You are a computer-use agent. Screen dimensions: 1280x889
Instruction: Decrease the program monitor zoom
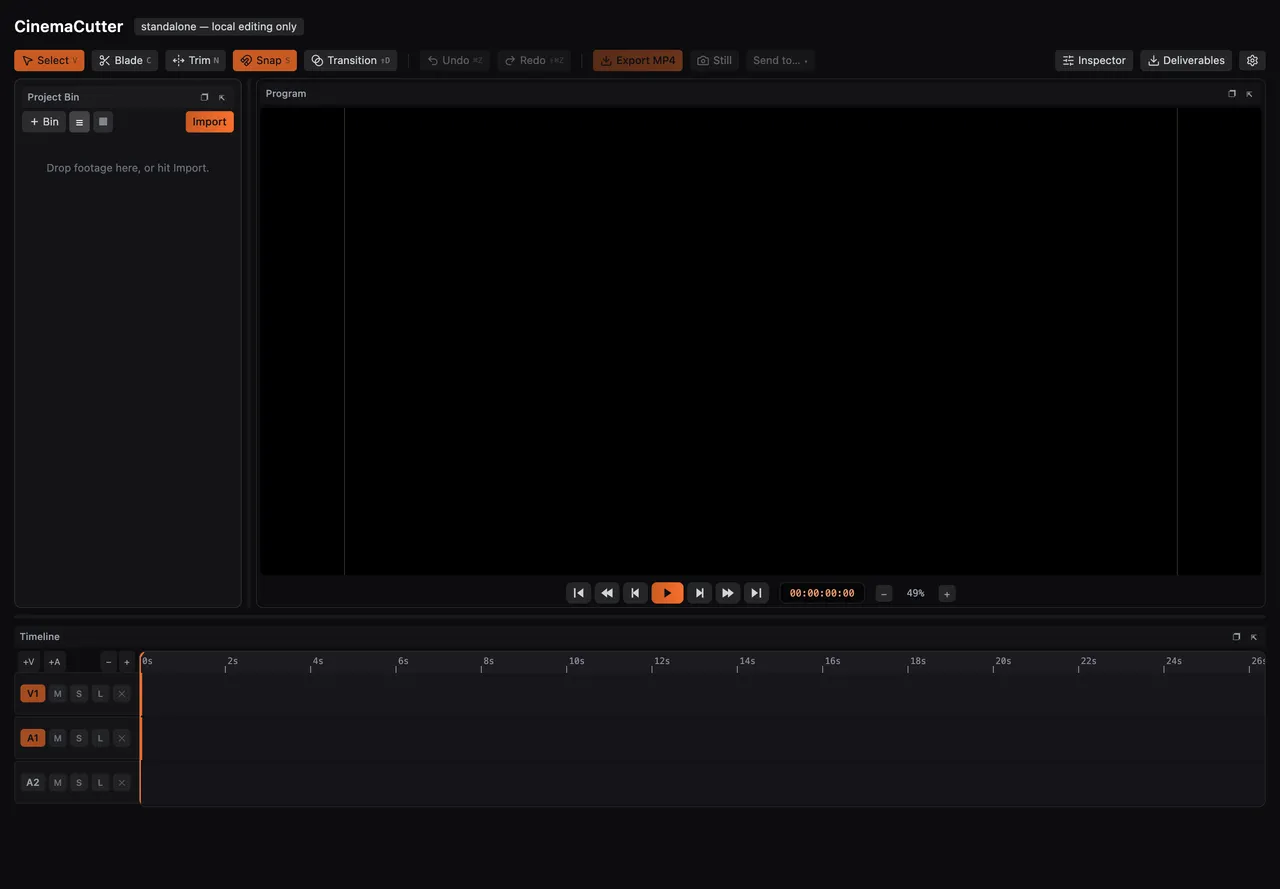pyautogui.click(x=884, y=594)
